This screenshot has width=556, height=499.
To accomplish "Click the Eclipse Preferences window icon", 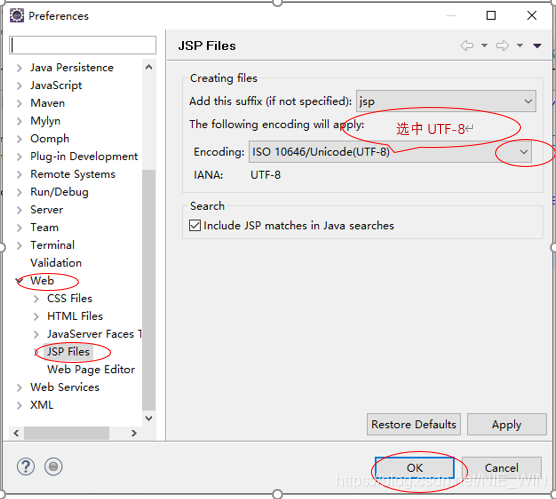I will tap(17, 16).
